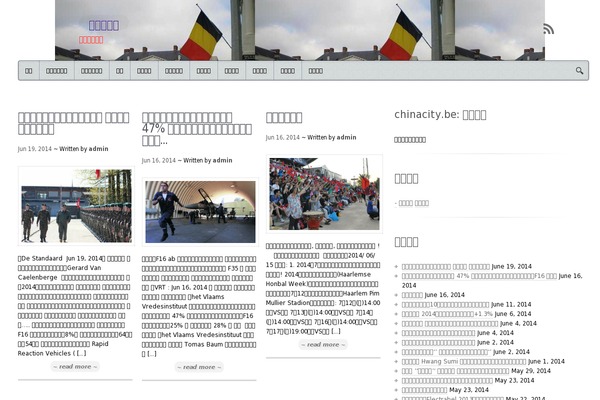
Task: Click read more under Rapid Reaction Vehicles excerpt
Action: click(75, 367)
